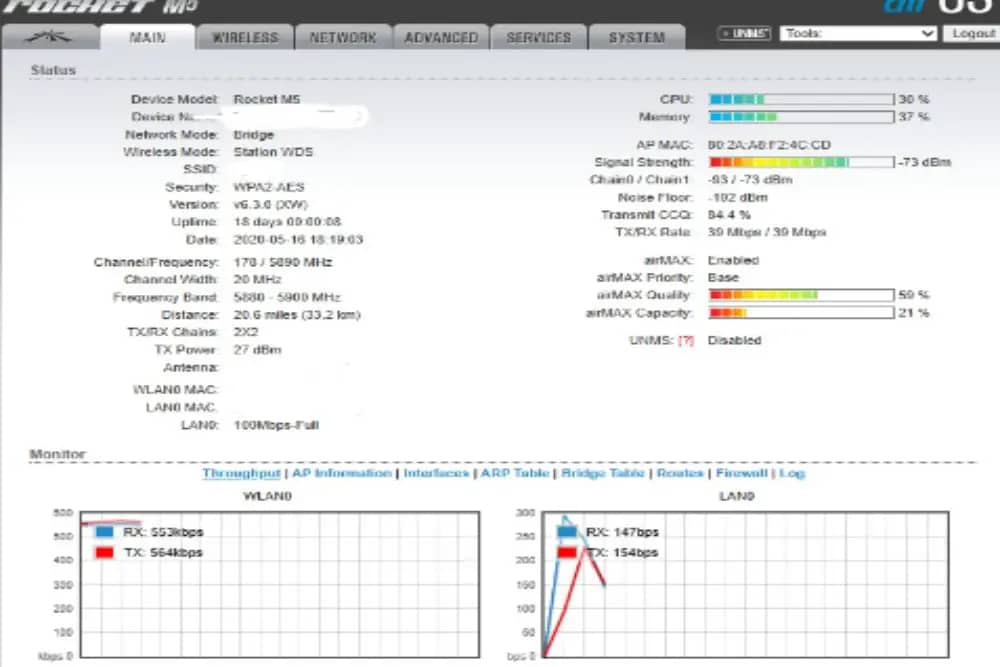The height and width of the screenshot is (667, 1000).
Task: Show the Throughput monitor
Action: (x=241, y=473)
